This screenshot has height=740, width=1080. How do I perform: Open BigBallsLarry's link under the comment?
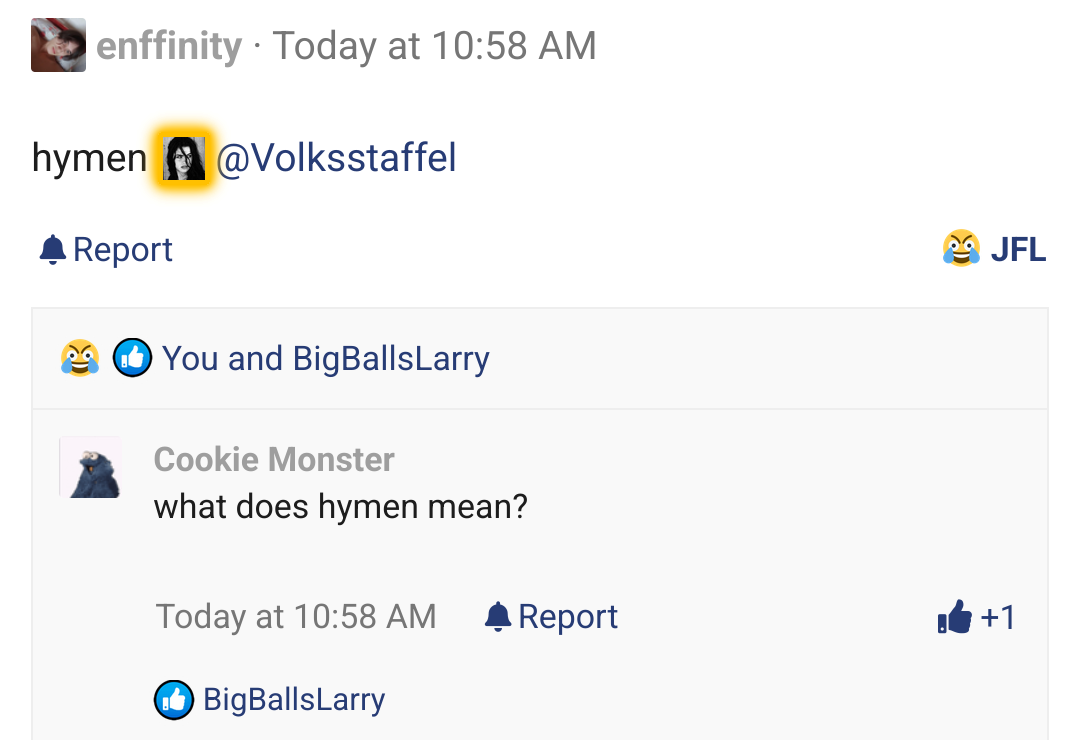click(294, 699)
